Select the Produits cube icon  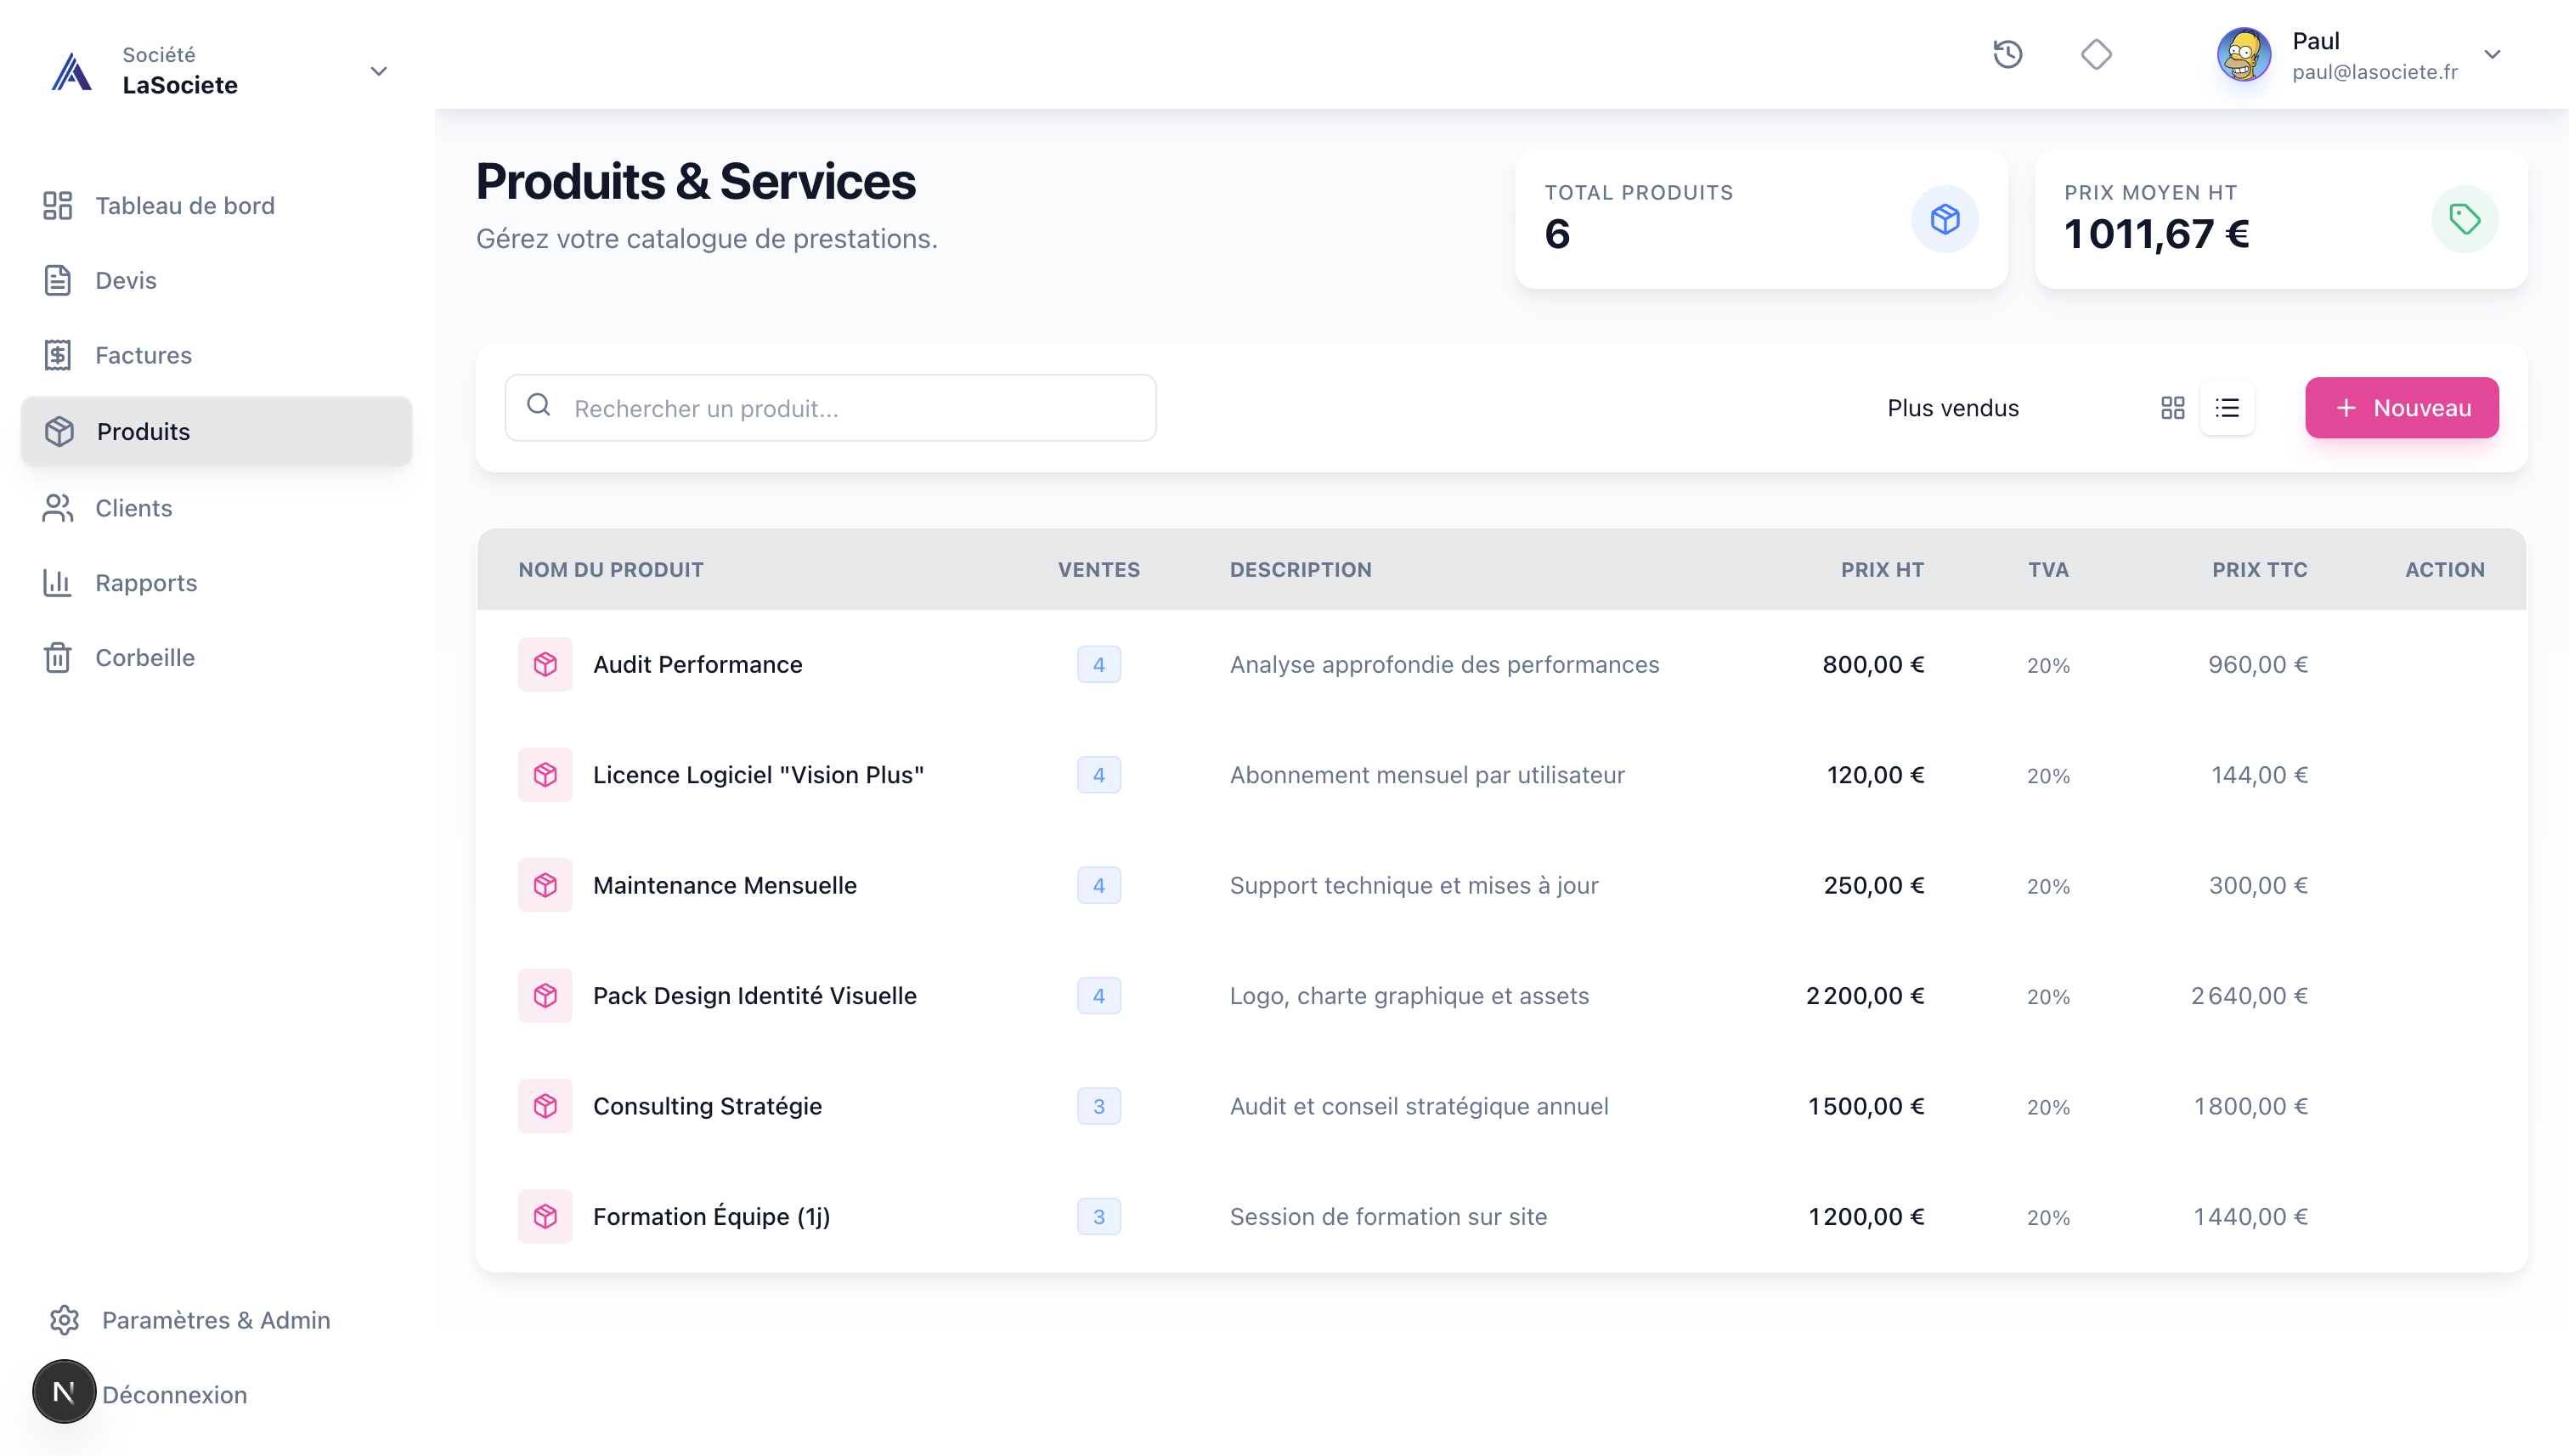[x=57, y=431]
